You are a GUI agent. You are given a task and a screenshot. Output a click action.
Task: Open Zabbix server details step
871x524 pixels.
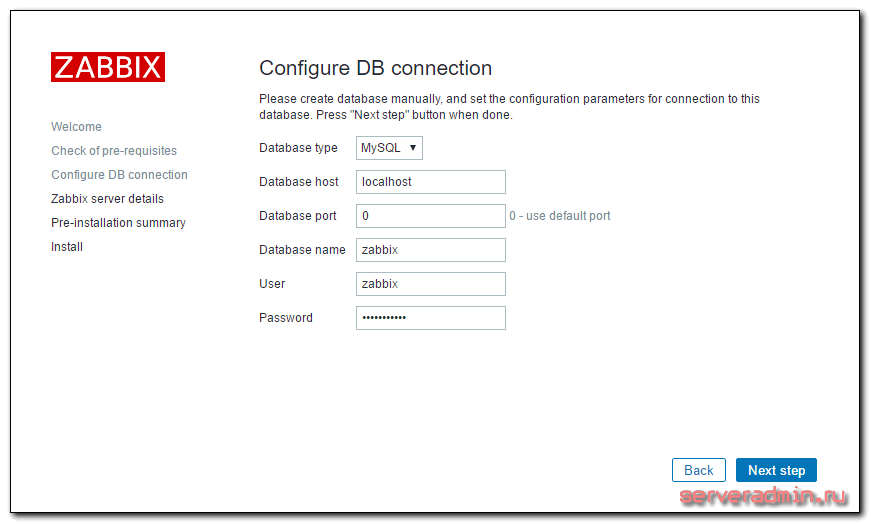coord(107,199)
